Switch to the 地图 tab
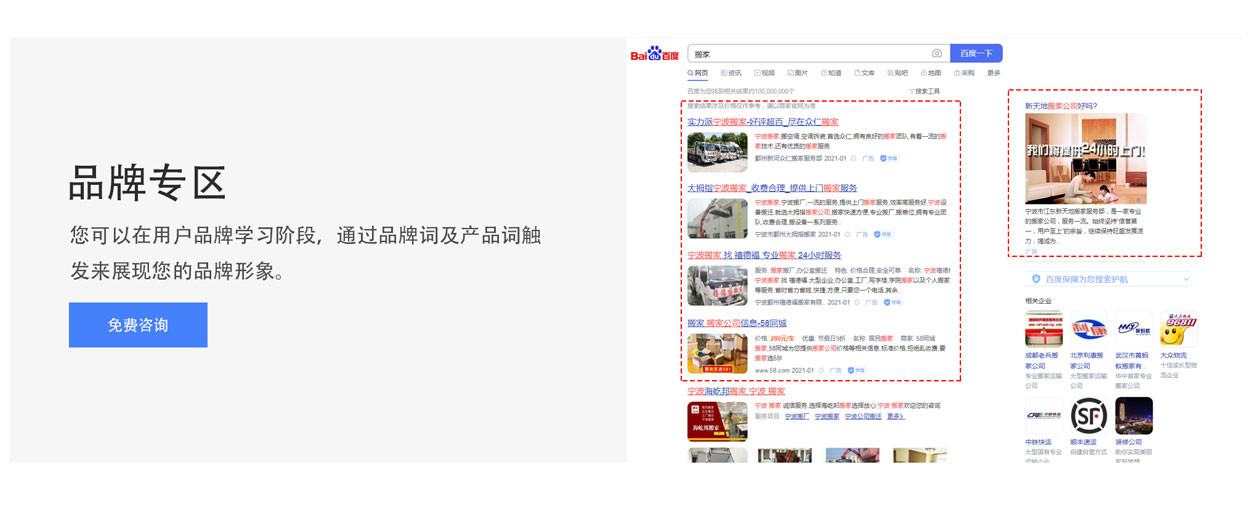 click(930, 73)
